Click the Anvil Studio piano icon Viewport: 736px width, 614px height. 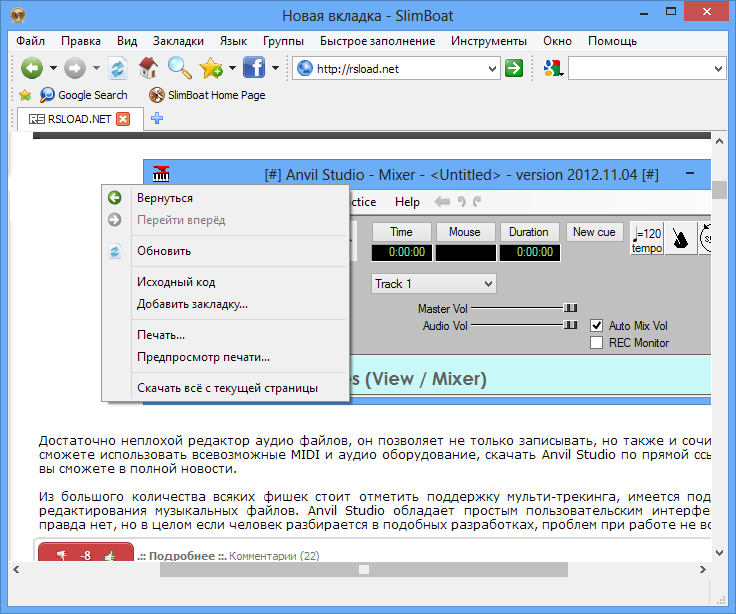pos(161,174)
